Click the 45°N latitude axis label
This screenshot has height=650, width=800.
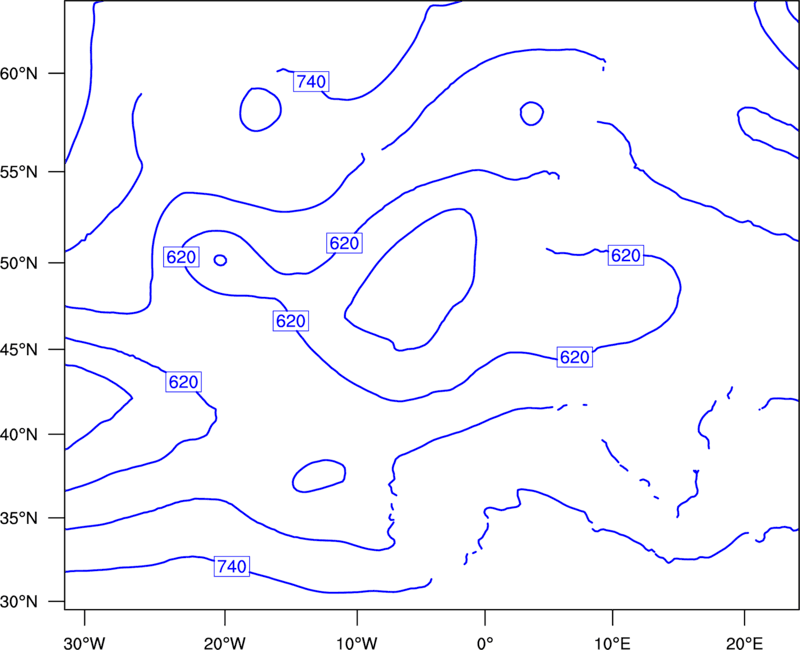[19, 349]
